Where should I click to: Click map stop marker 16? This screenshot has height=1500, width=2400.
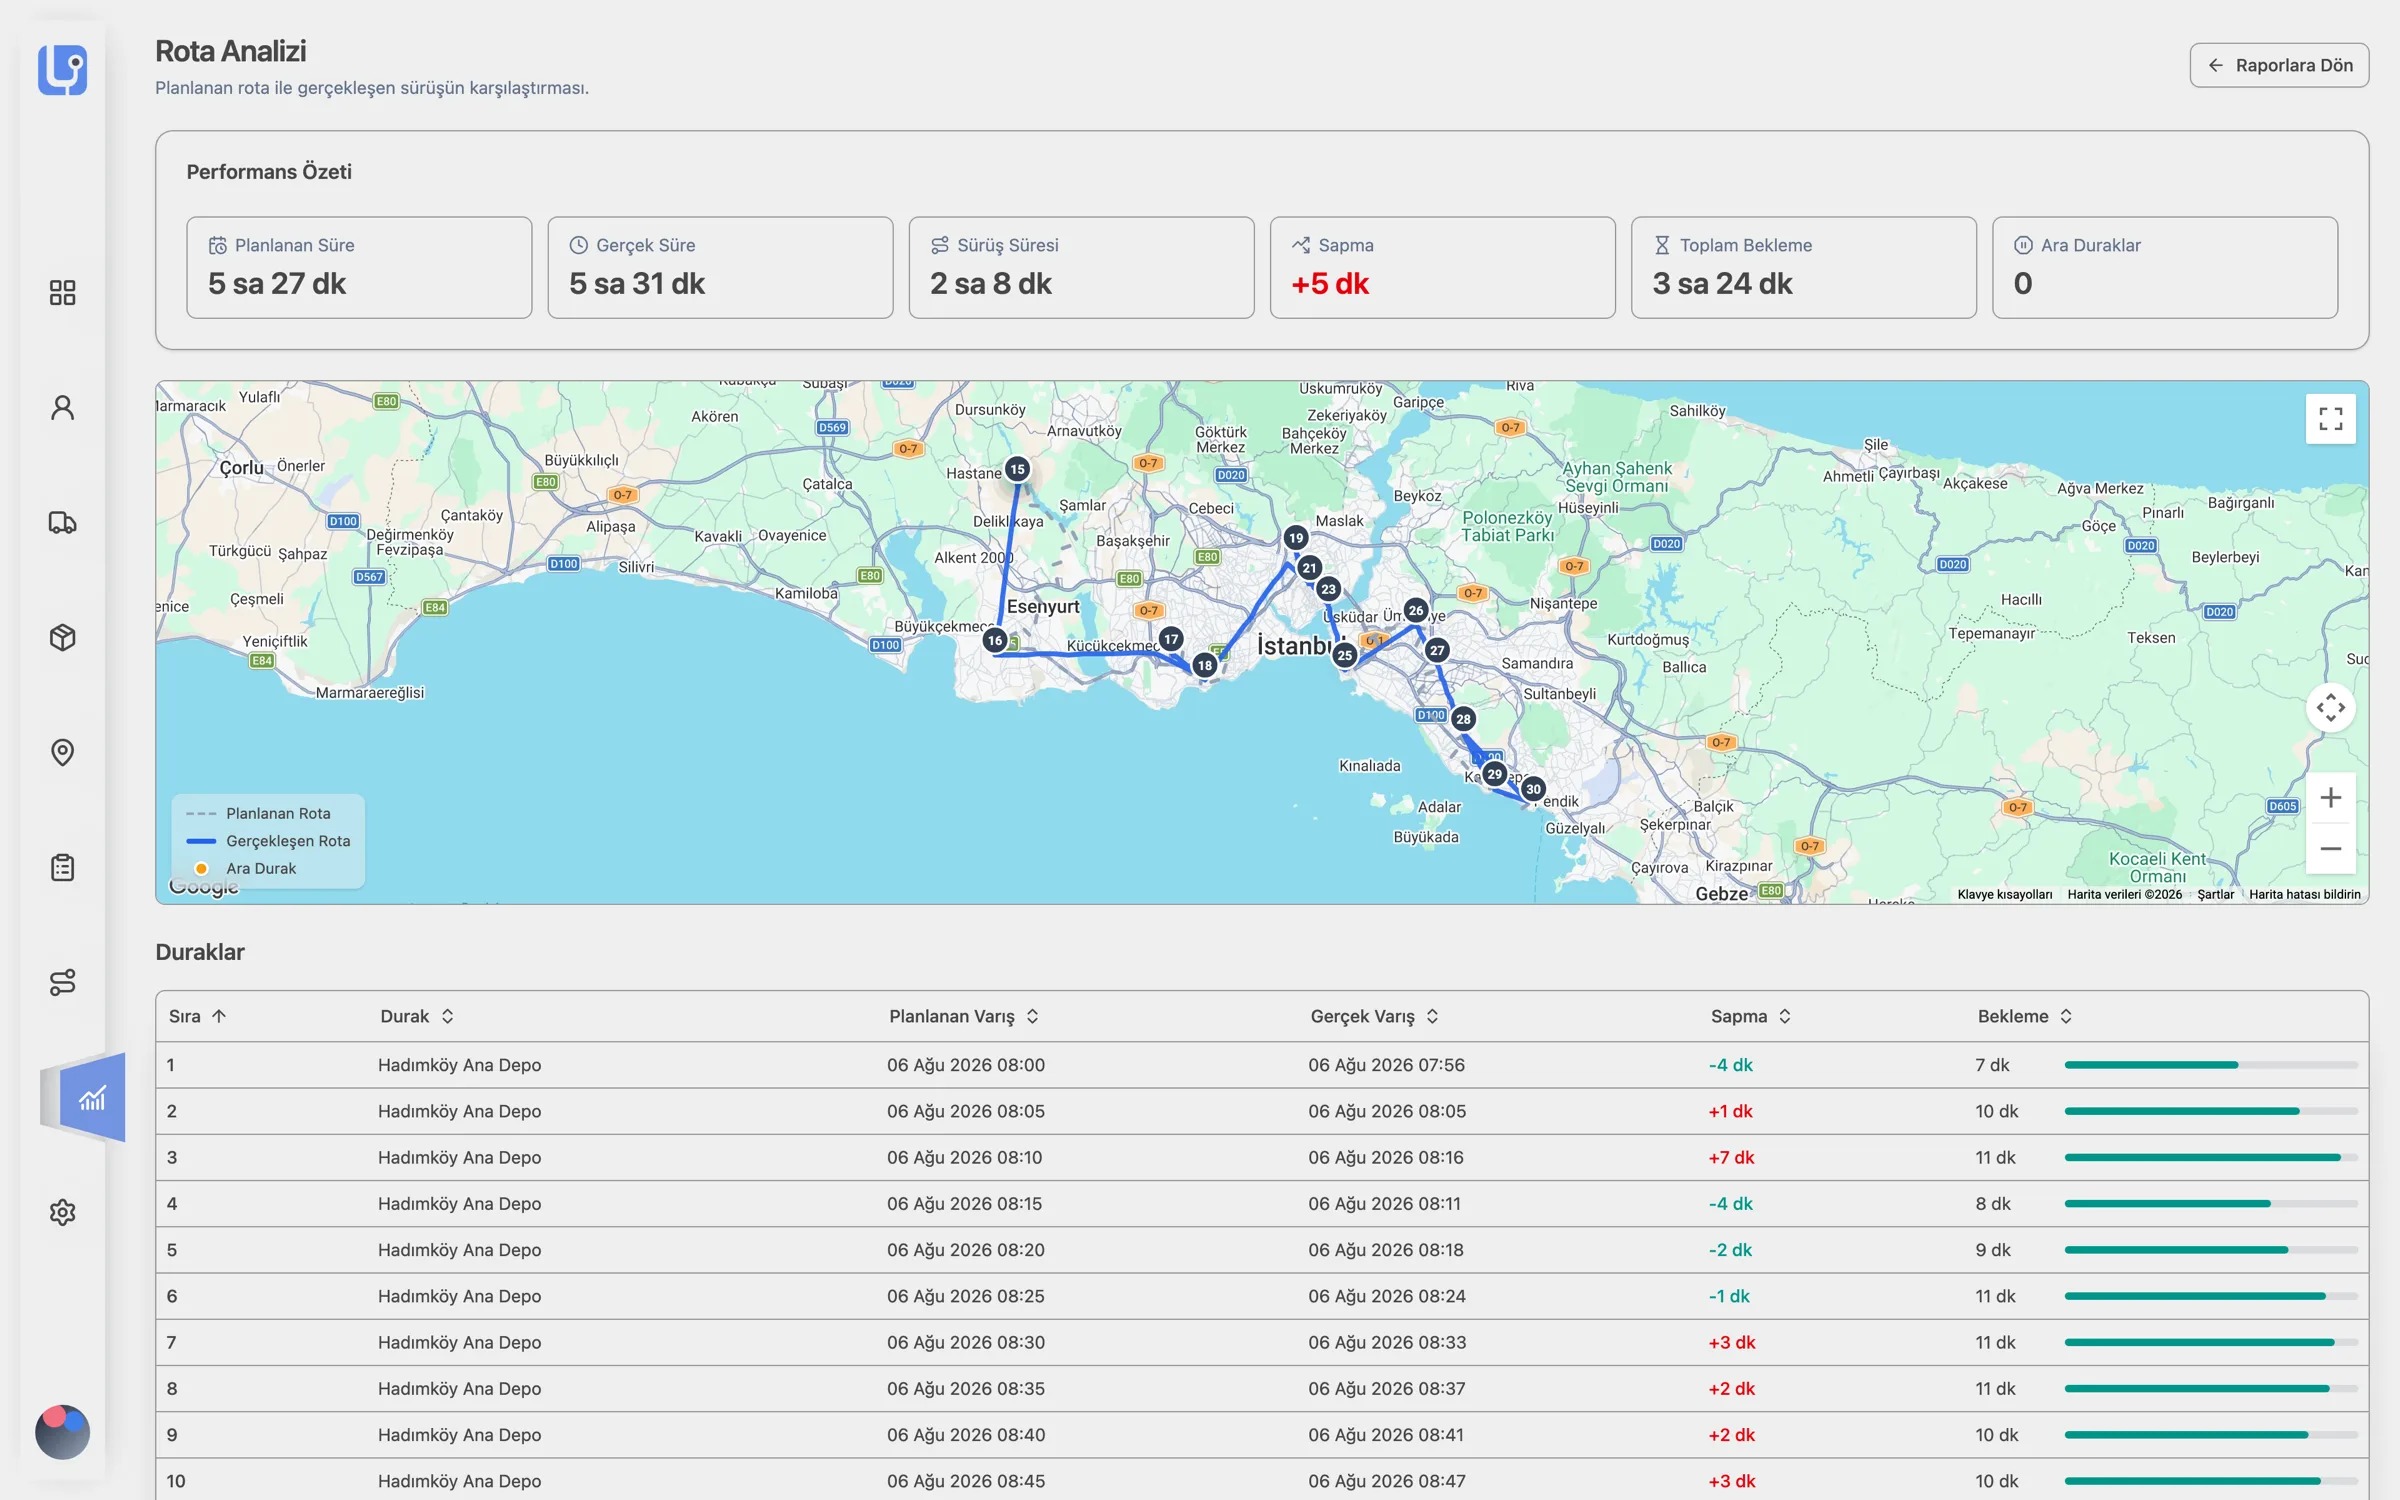(994, 640)
